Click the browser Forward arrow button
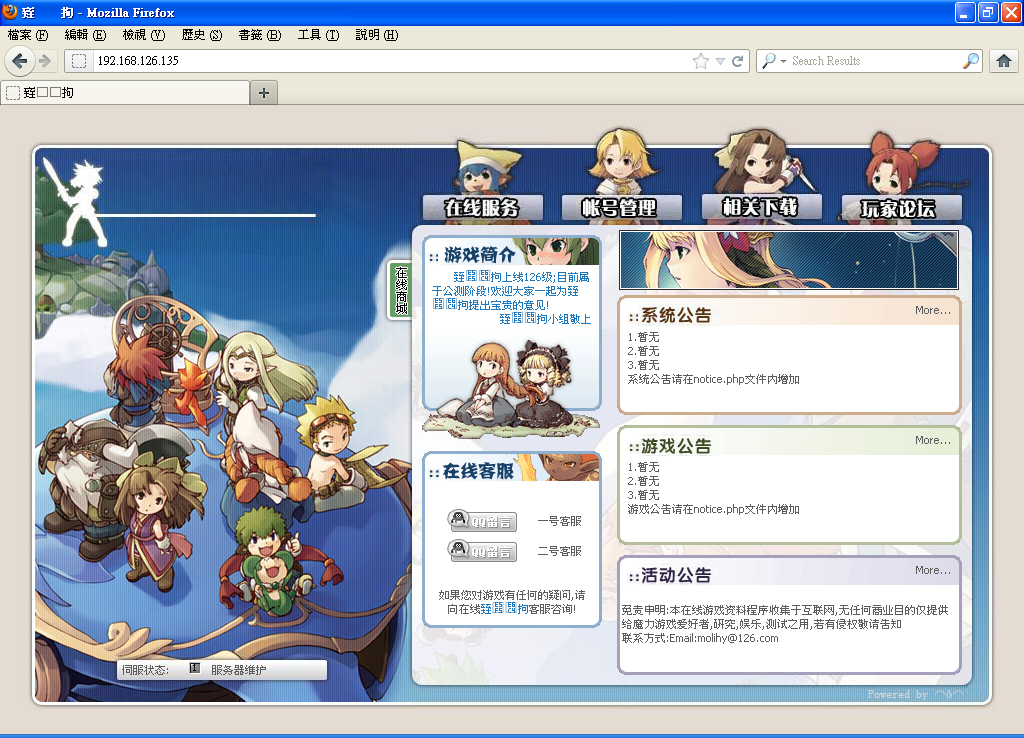 45,61
